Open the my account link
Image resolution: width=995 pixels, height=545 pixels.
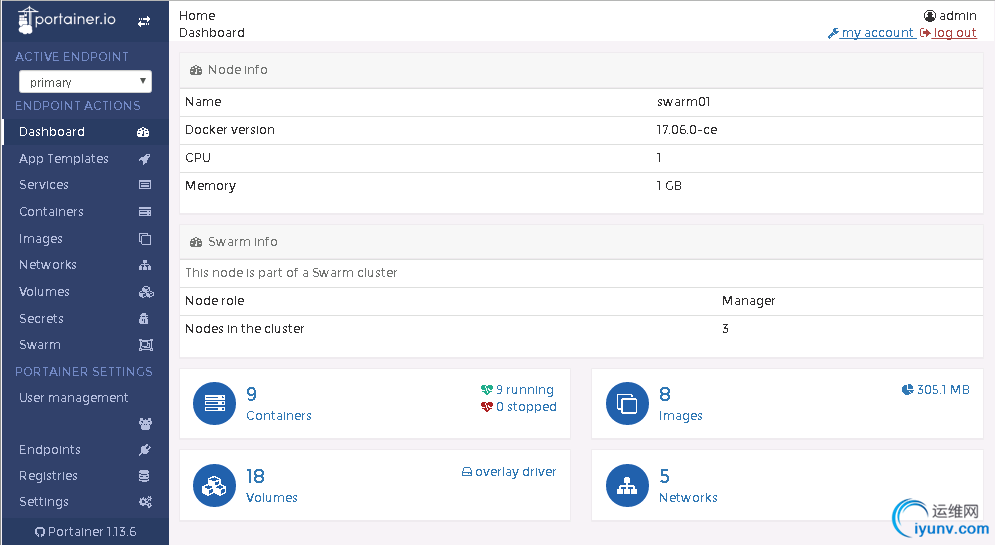point(877,32)
